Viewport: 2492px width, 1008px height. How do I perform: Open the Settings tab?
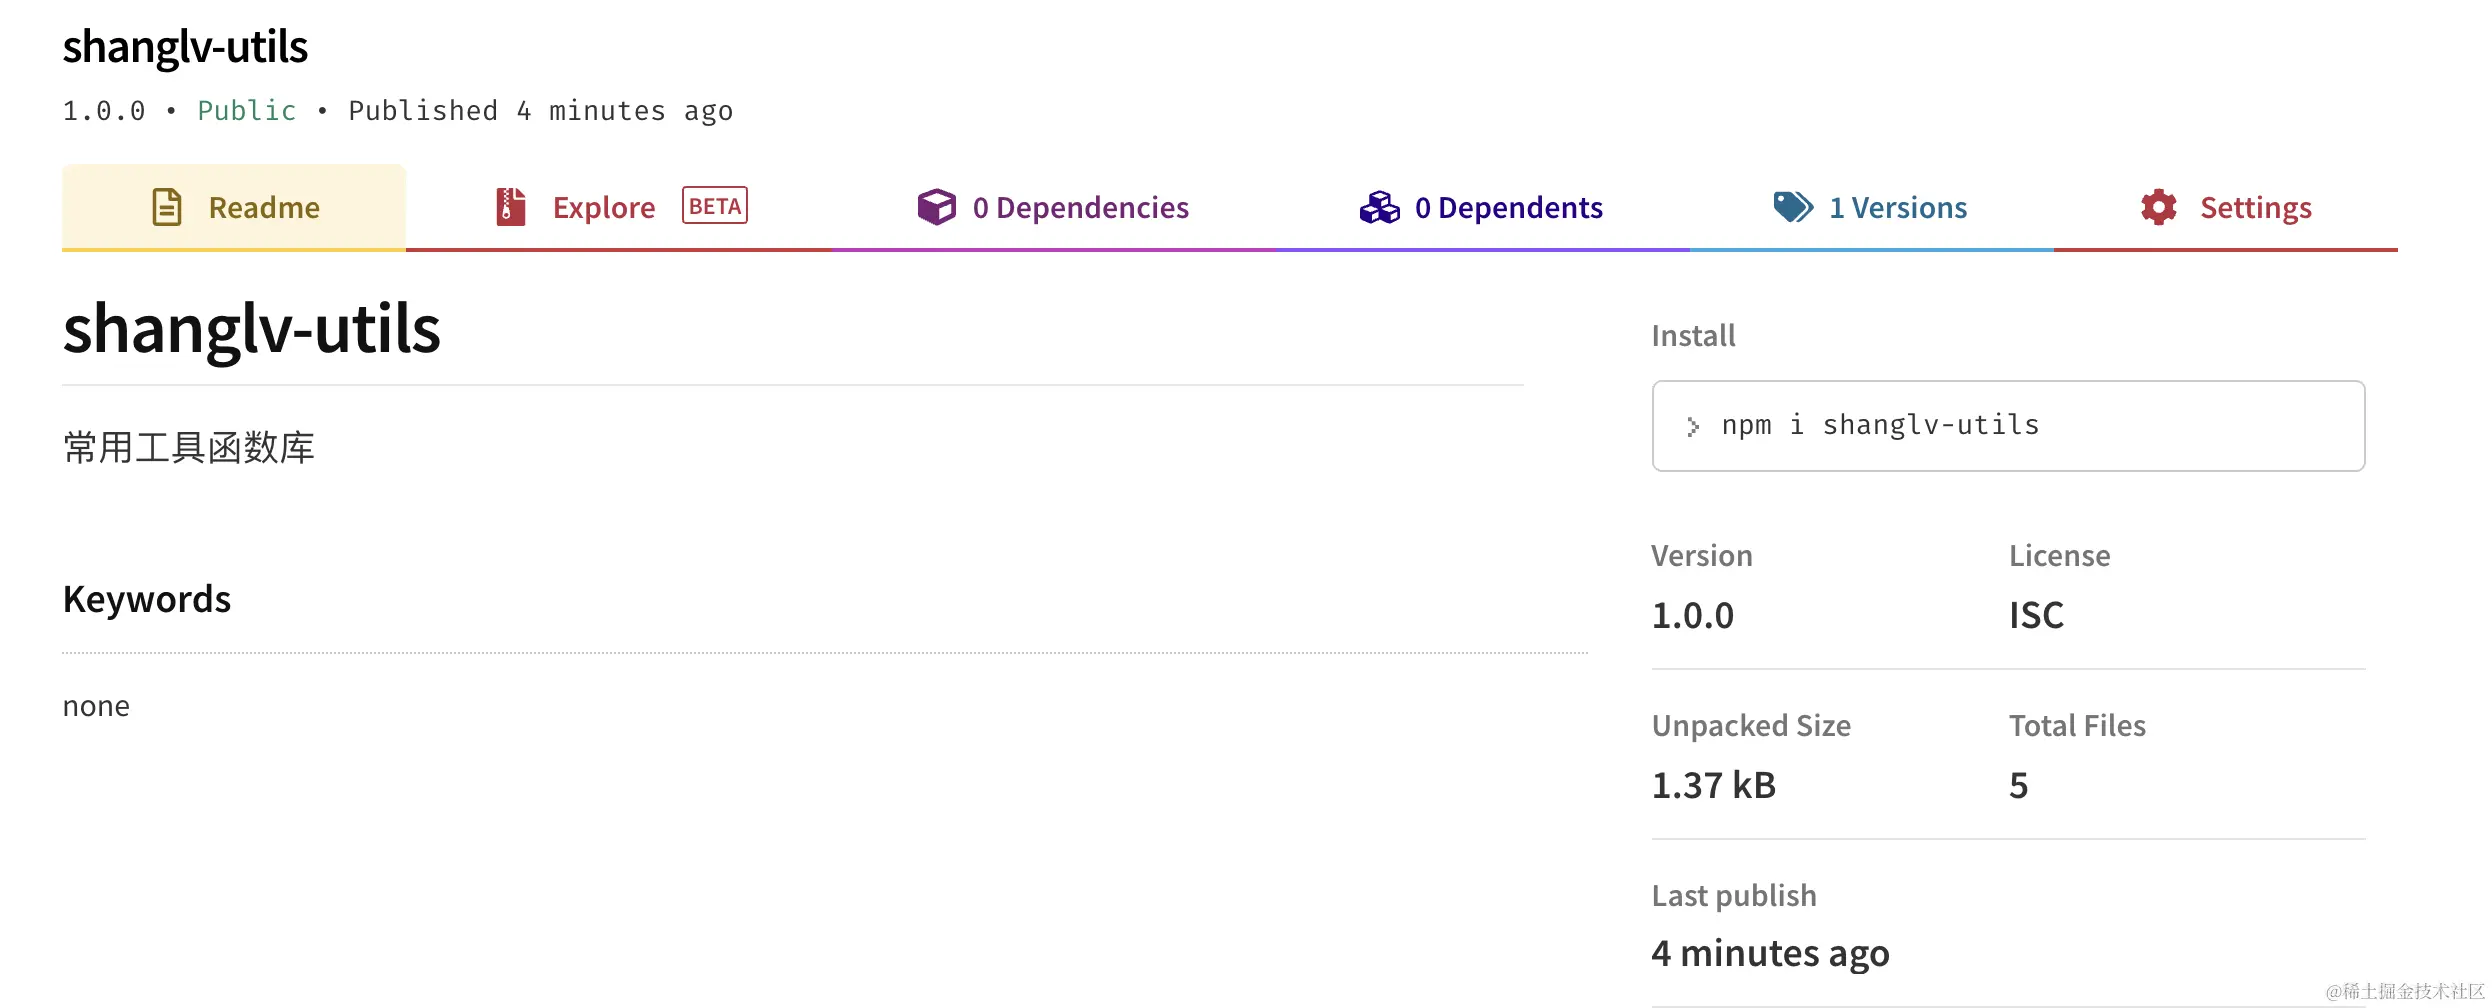point(2226,207)
